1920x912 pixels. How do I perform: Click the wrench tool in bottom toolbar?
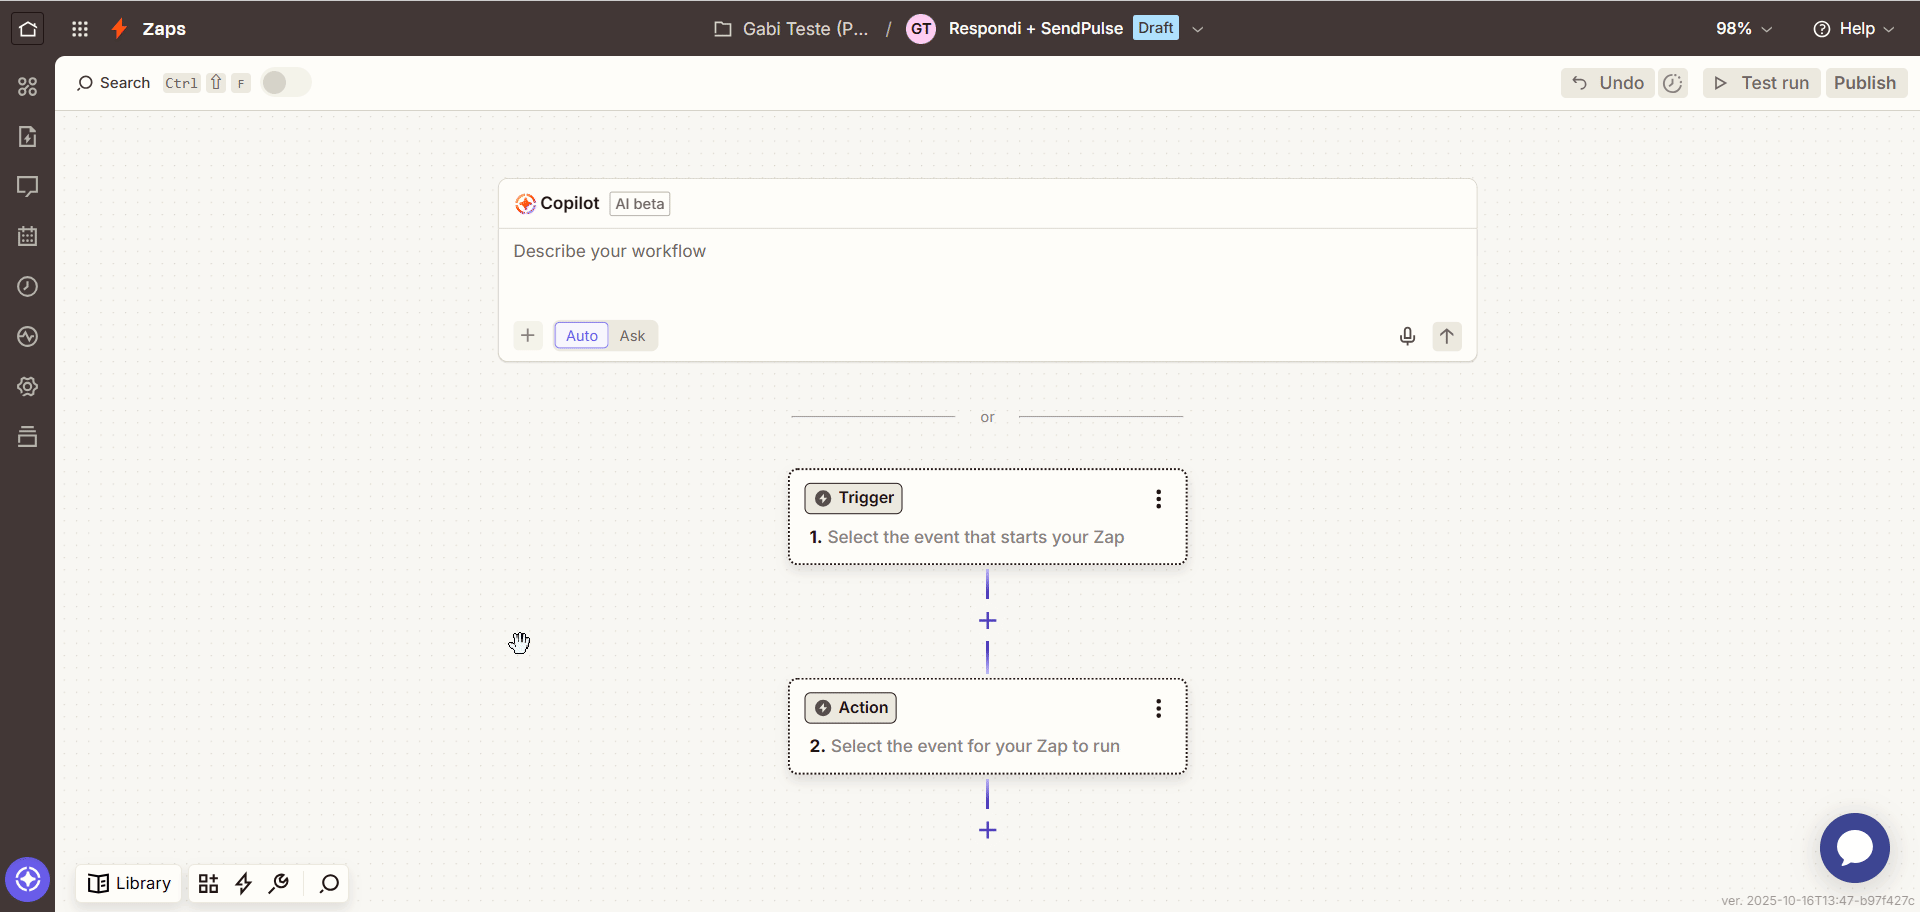tap(279, 883)
